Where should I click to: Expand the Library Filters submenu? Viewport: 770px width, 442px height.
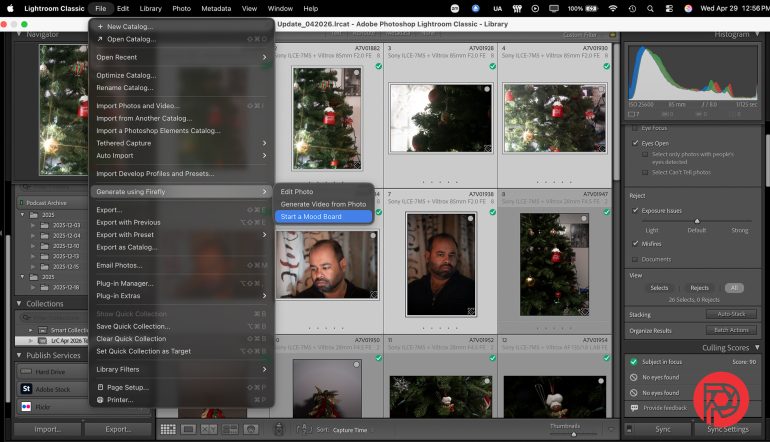[181, 369]
